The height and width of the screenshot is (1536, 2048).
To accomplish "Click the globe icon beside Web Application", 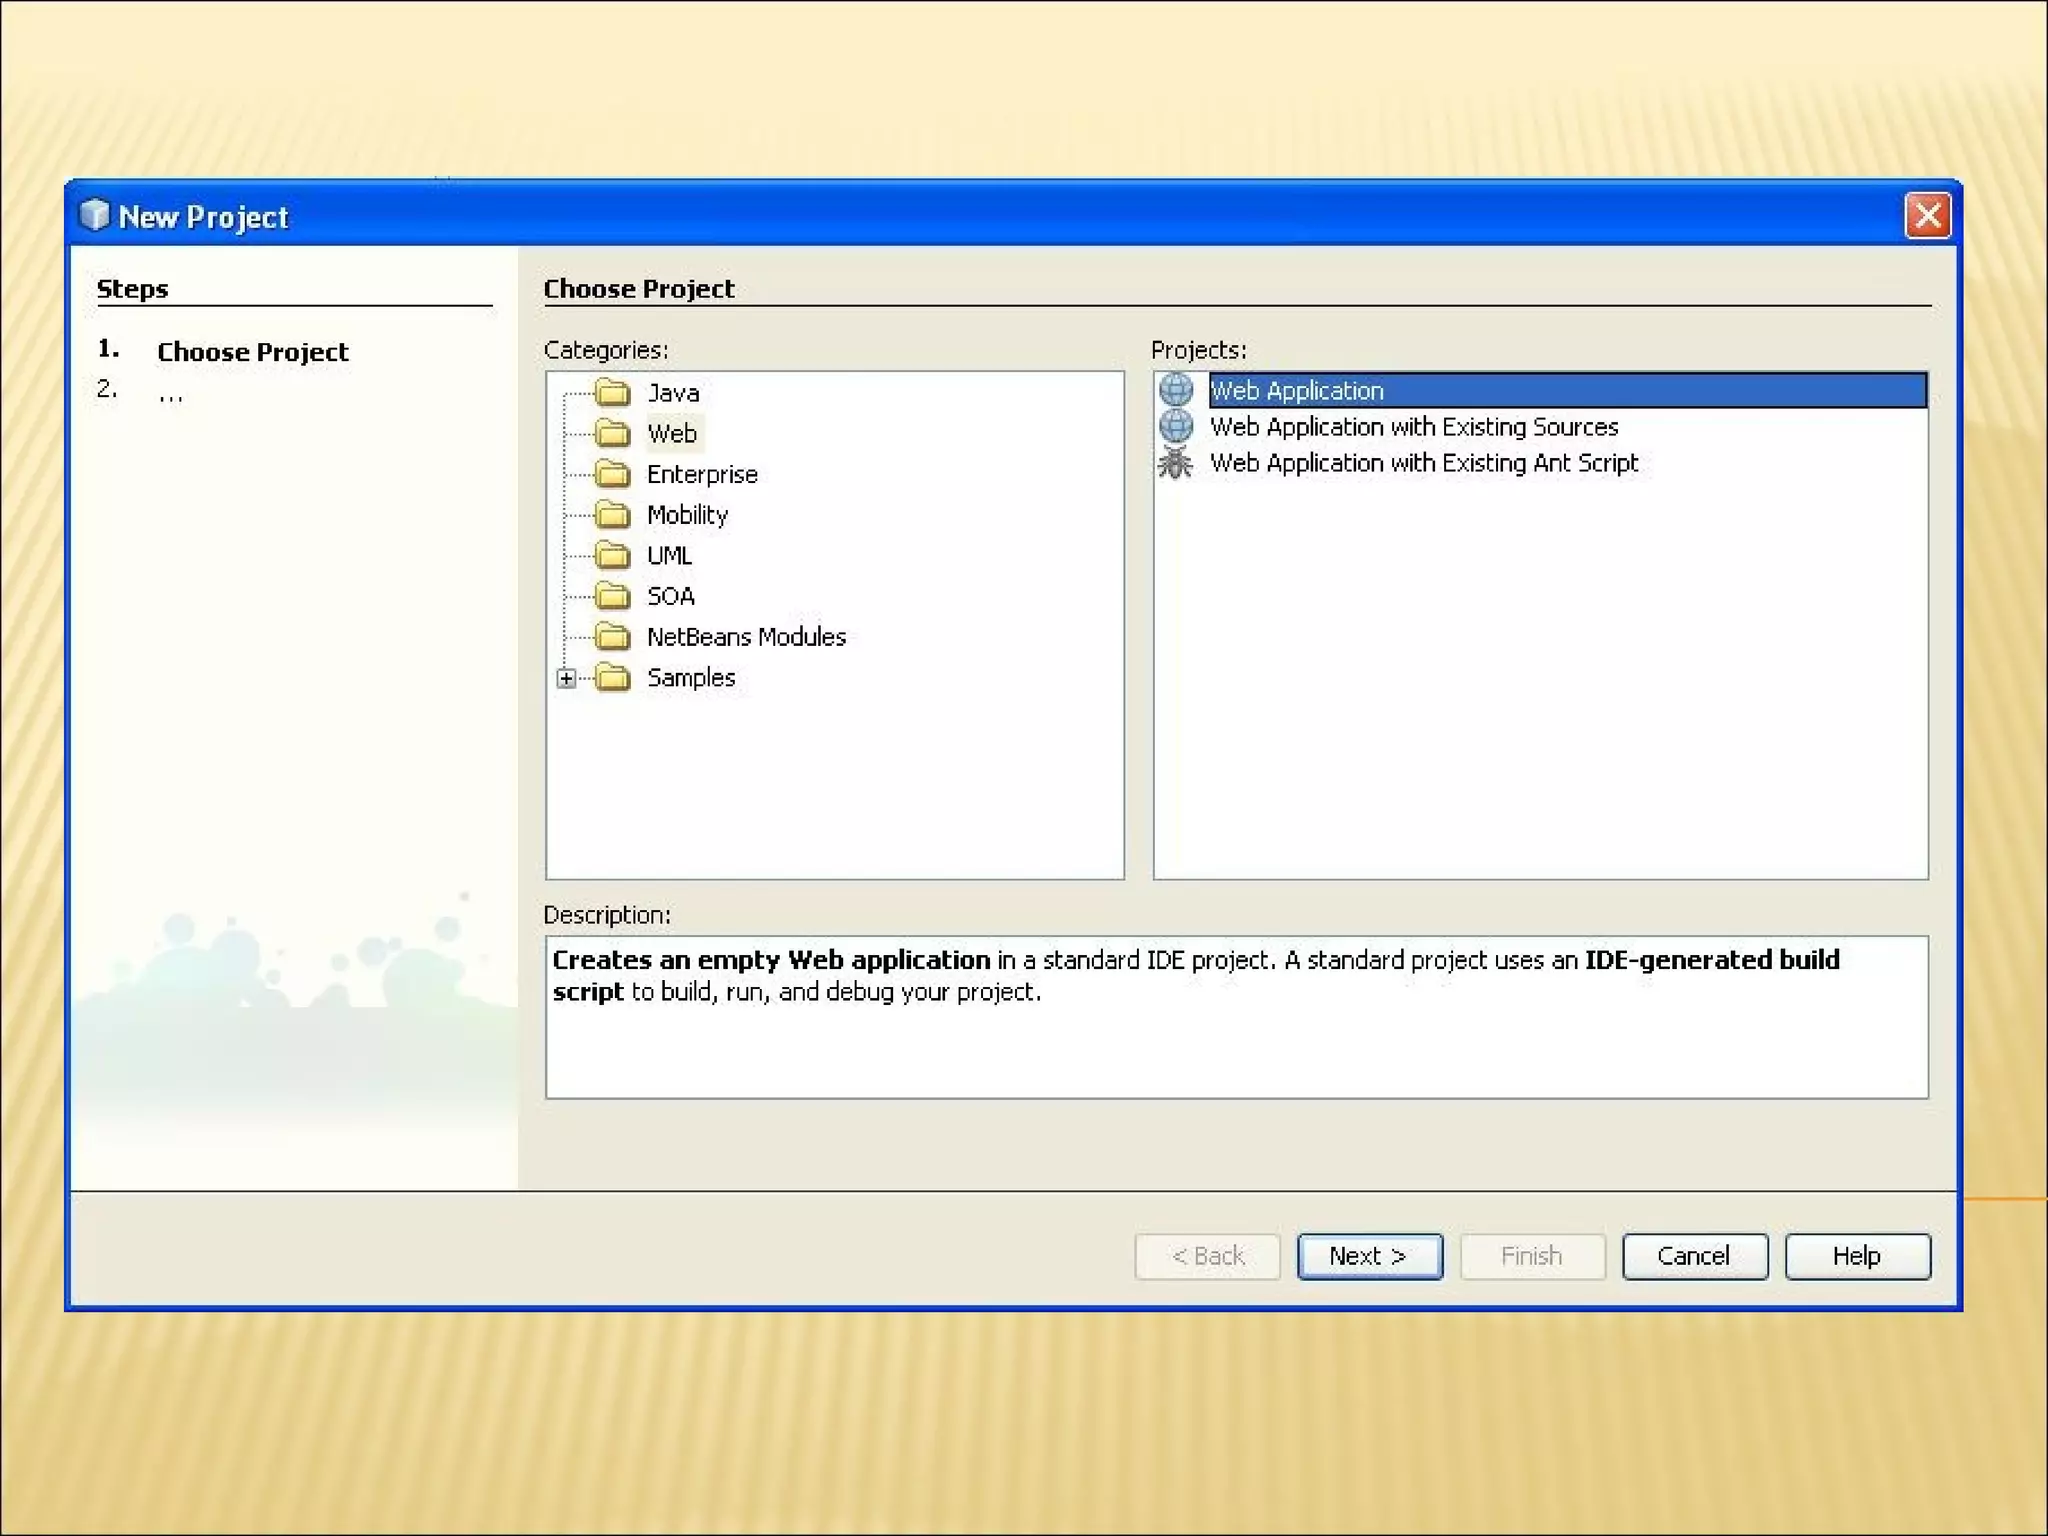I will pyautogui.click(x=1176, y=389).
